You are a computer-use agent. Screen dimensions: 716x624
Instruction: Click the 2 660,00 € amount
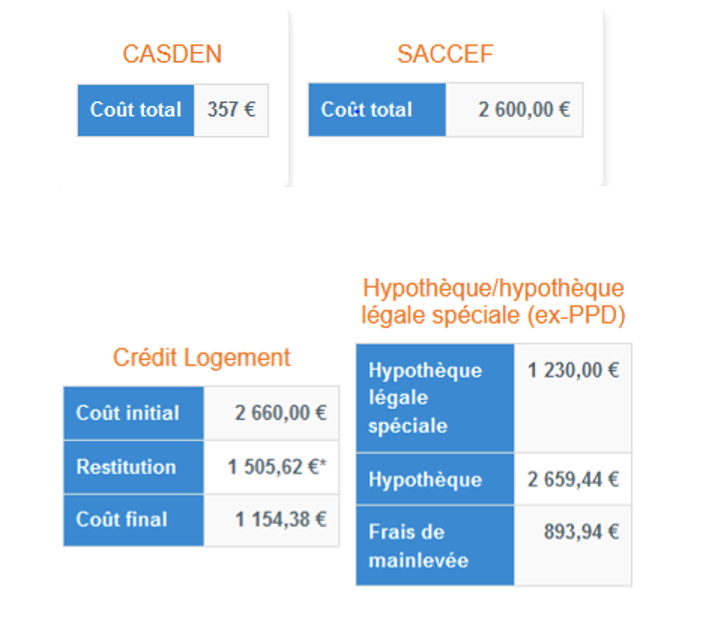(x=280, y=413)
